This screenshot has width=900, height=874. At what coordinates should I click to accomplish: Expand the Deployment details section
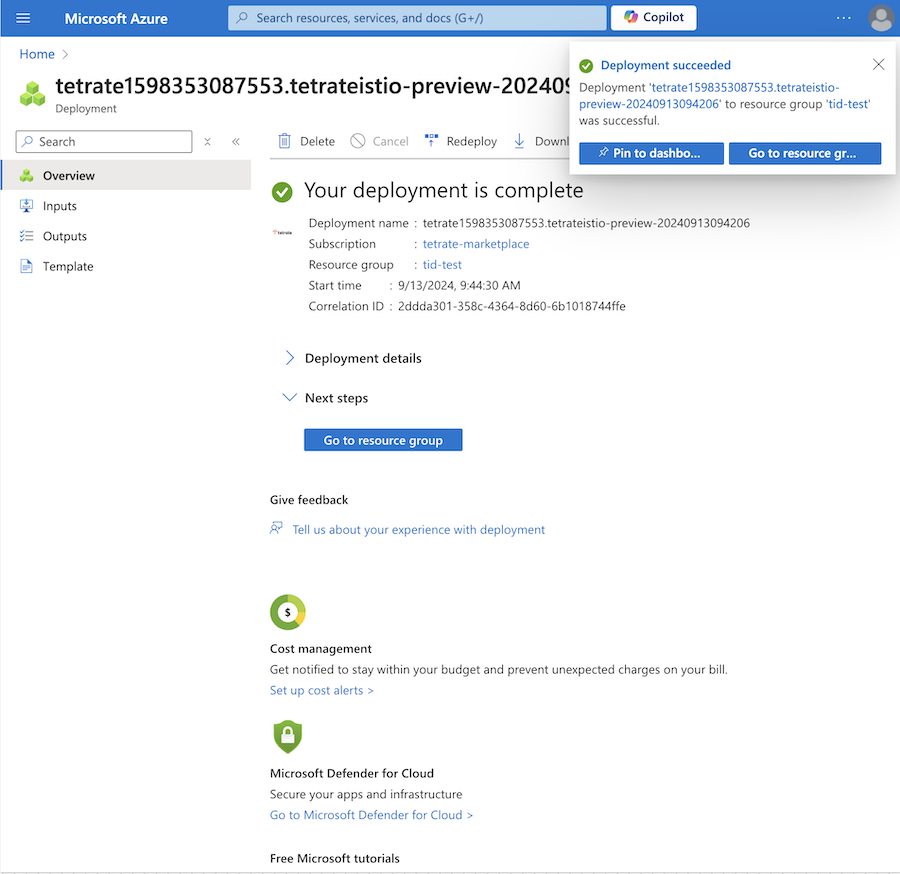(363, 358)
